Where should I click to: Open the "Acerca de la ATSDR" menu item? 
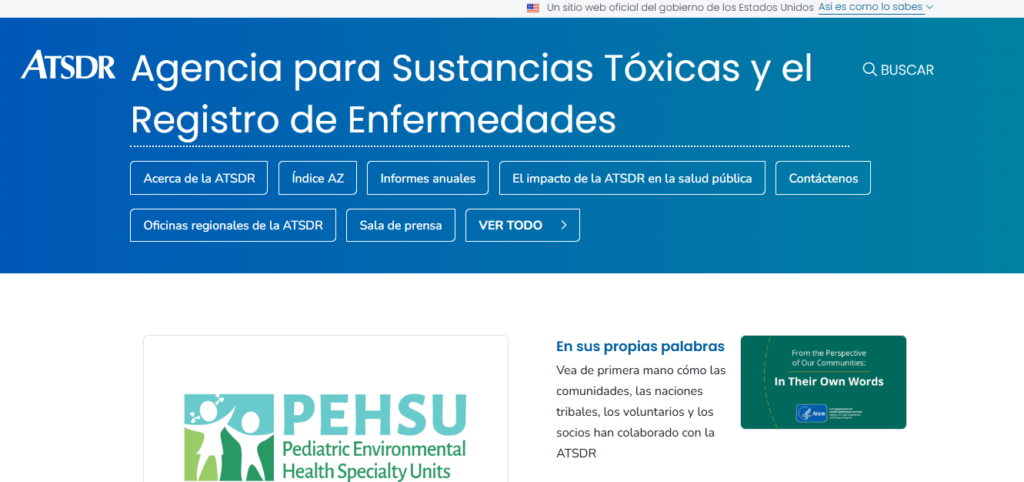tap(199, 178)
